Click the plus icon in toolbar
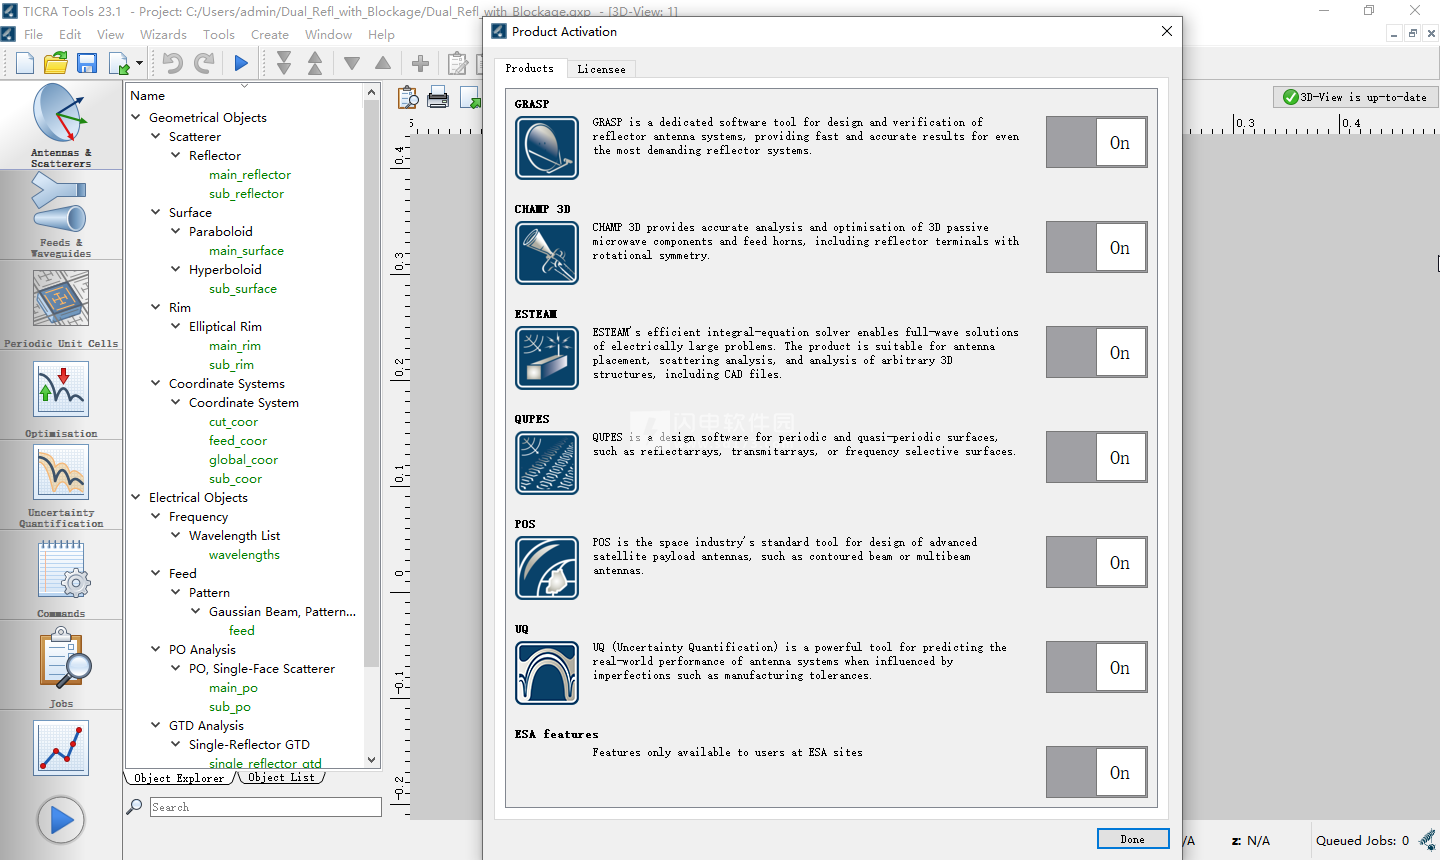This screenshot has height=860, width=1440. tap(421, 64)
